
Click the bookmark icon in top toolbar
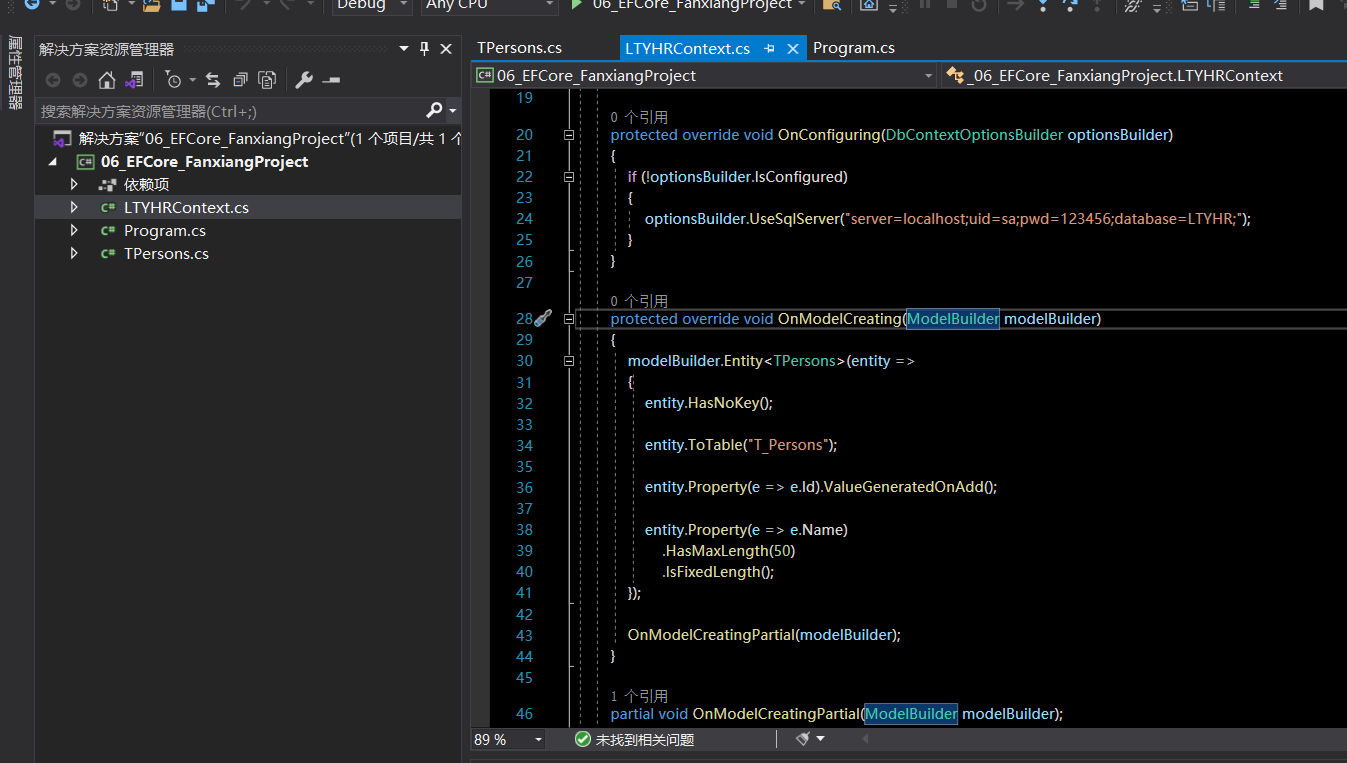click(1316, 5)
